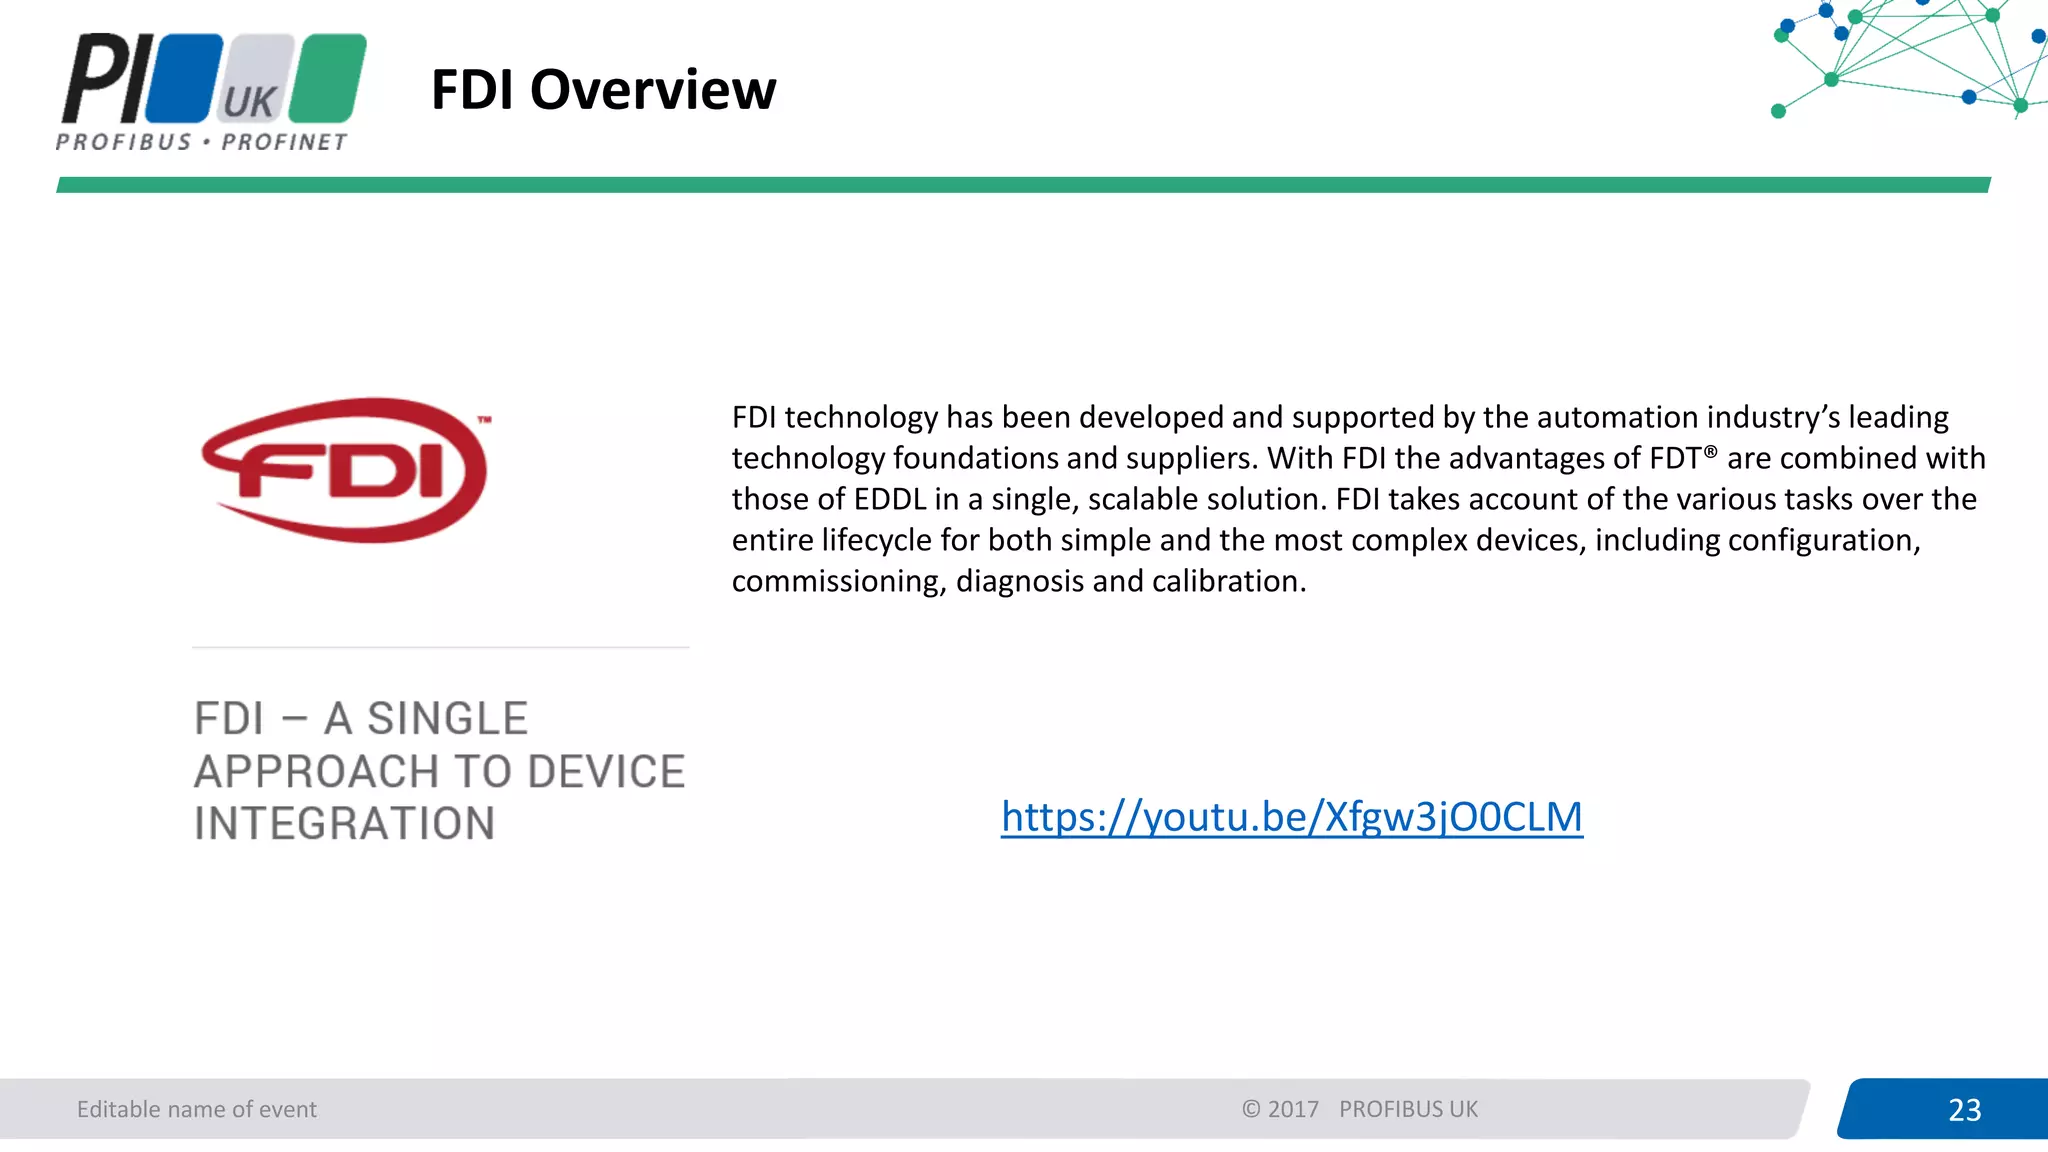2048x1152 pixels.
Task: Click the PI UK PROFIBUS PROFINET logo
Action: (x=212, y=92)
